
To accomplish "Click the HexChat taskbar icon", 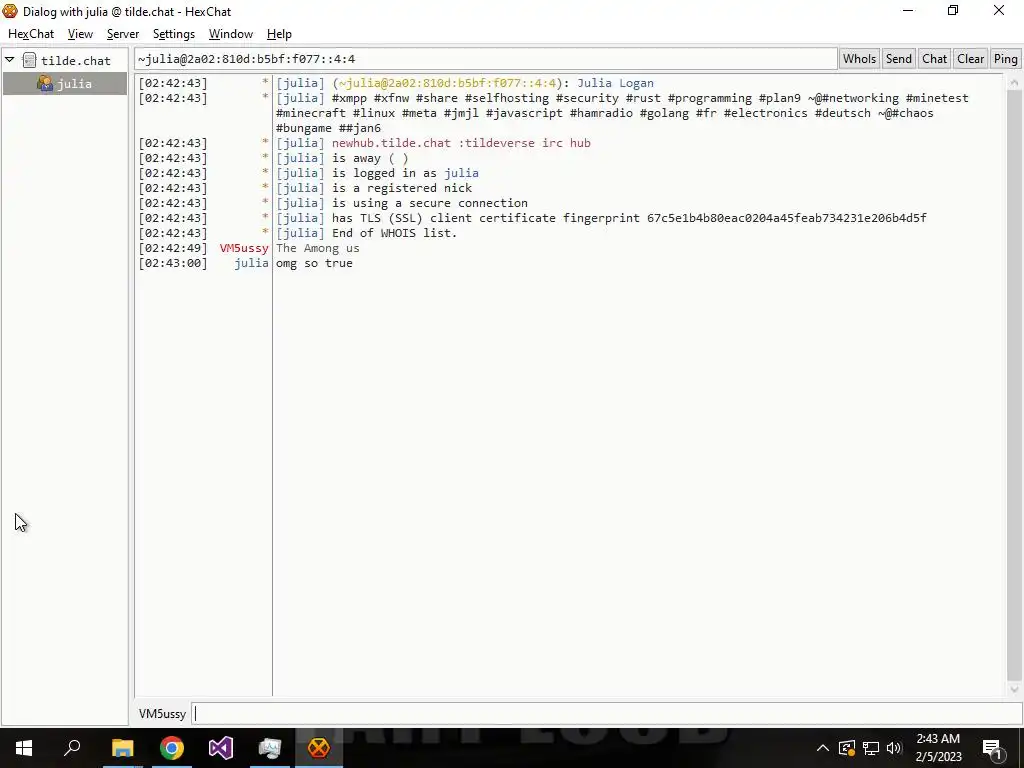I will click(319, 748).
